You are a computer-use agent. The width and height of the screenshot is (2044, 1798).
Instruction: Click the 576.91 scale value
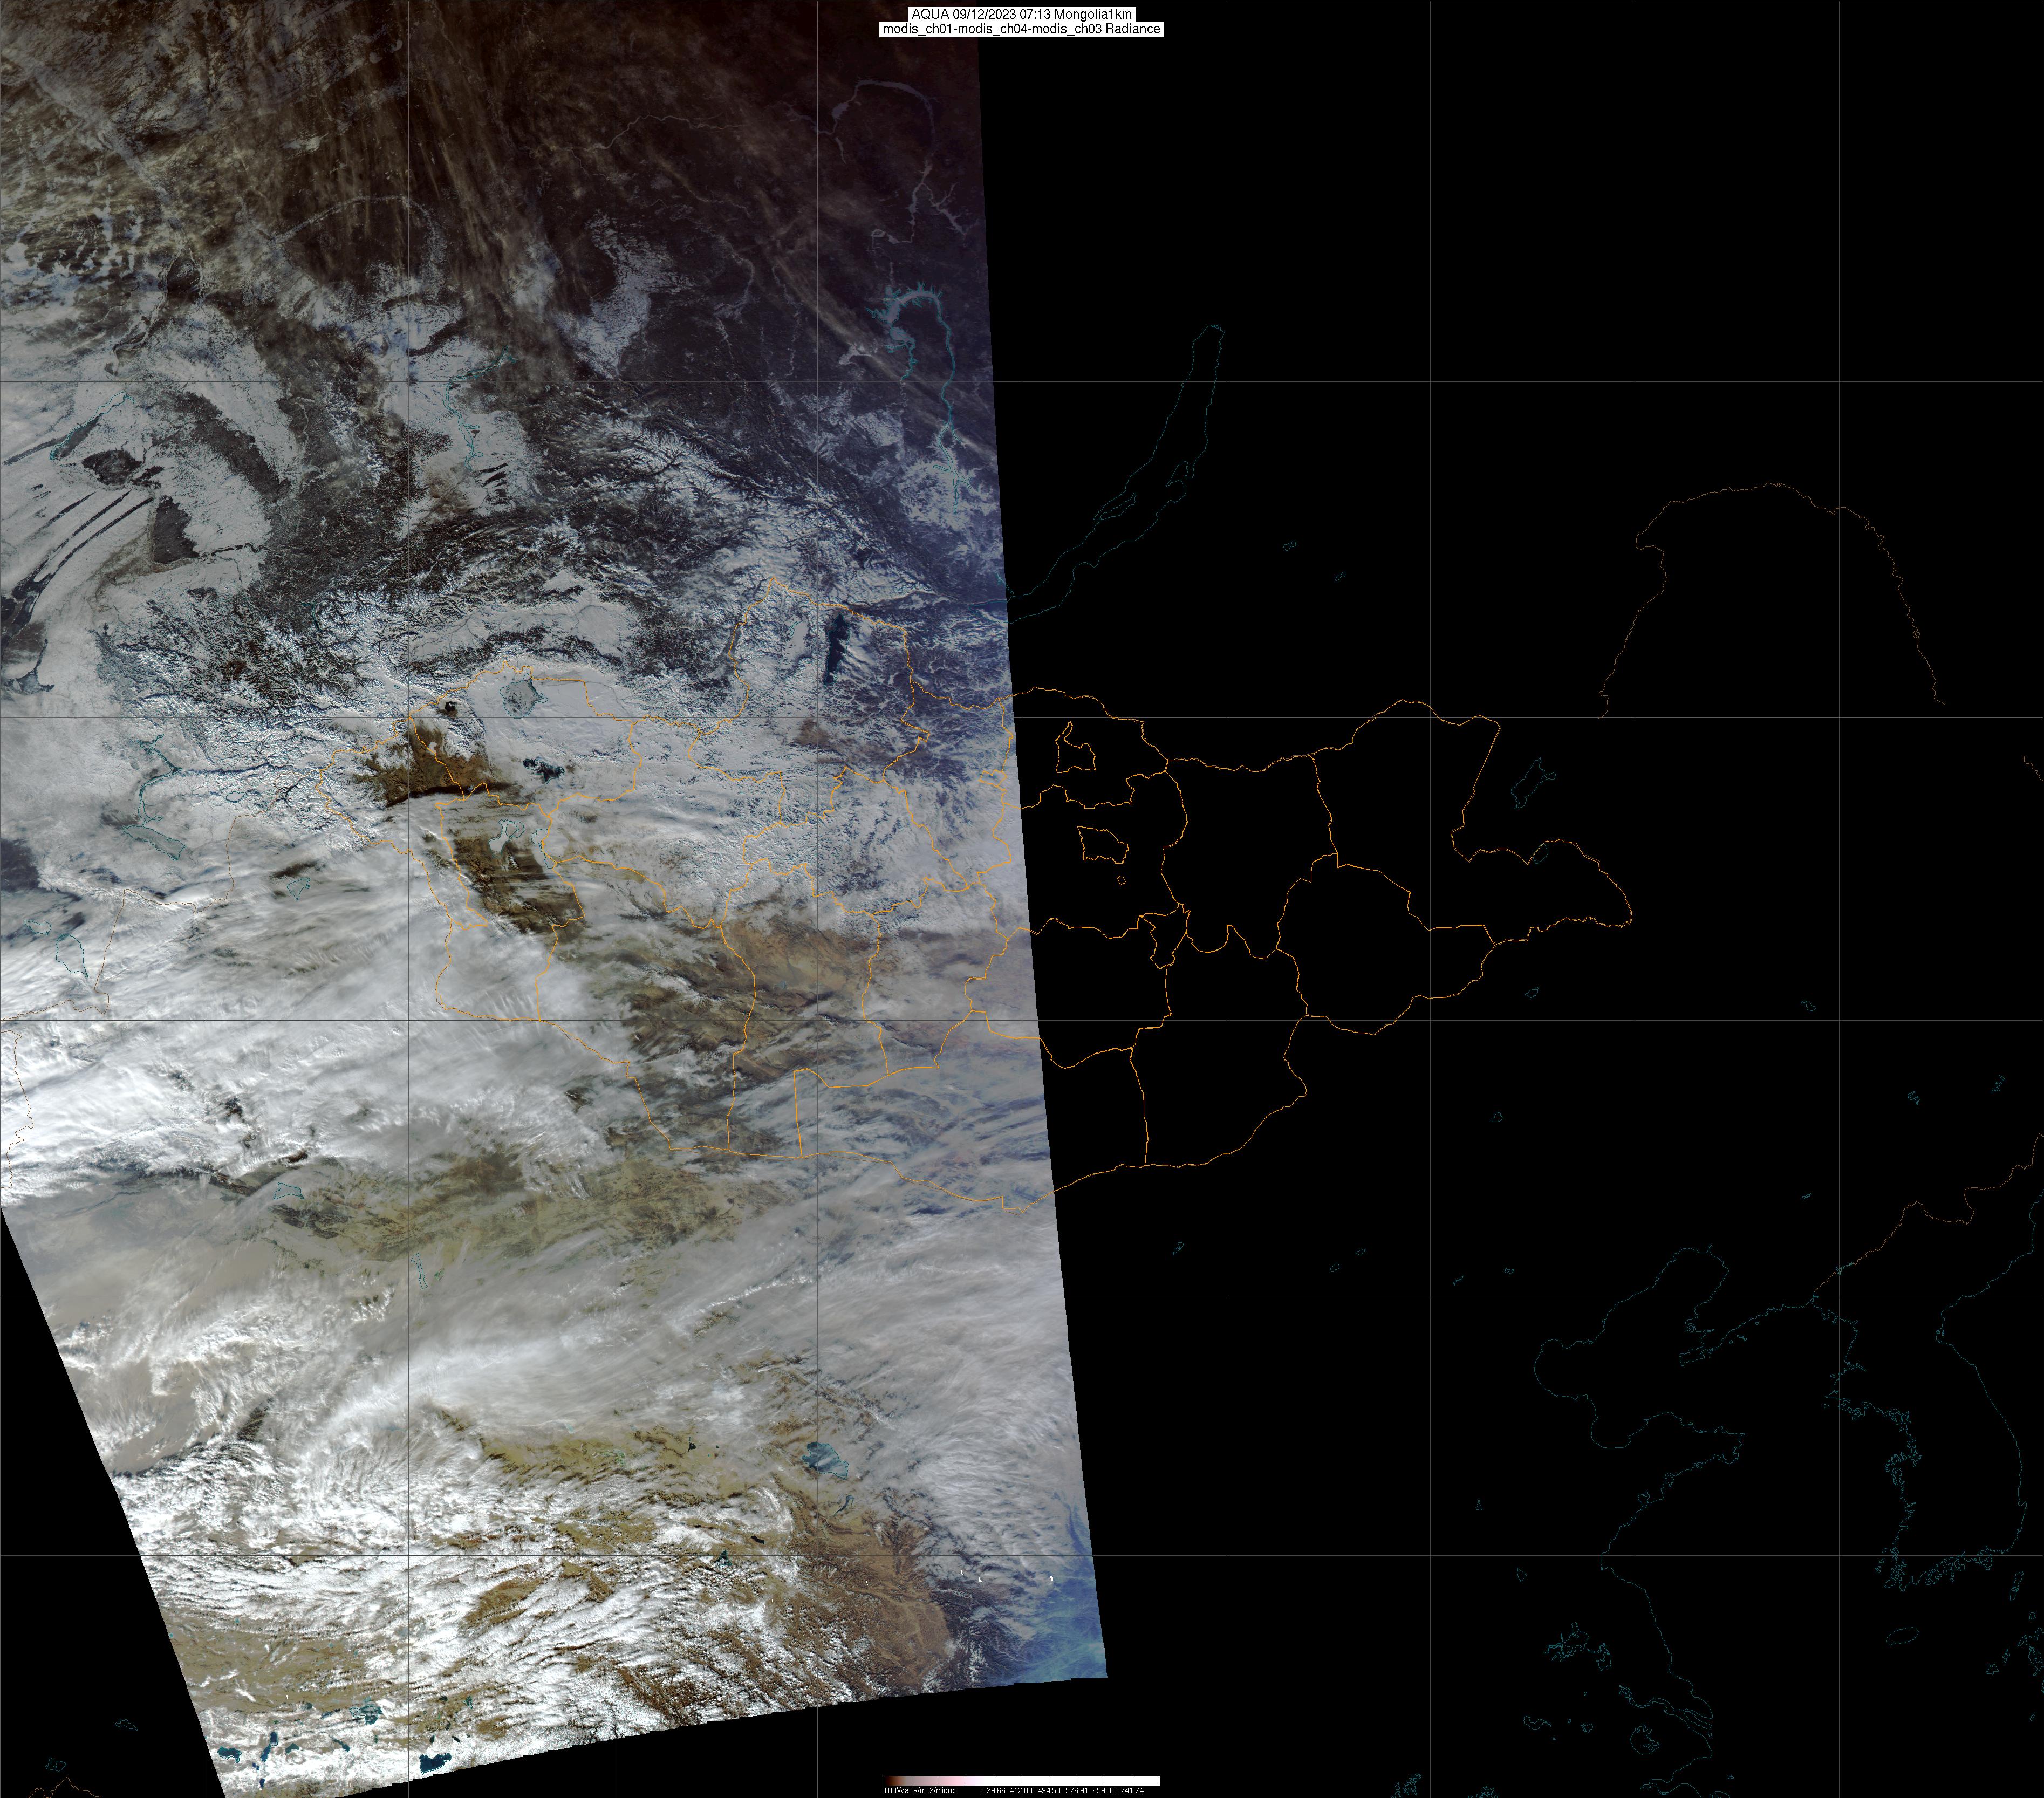point(1076,1790)
